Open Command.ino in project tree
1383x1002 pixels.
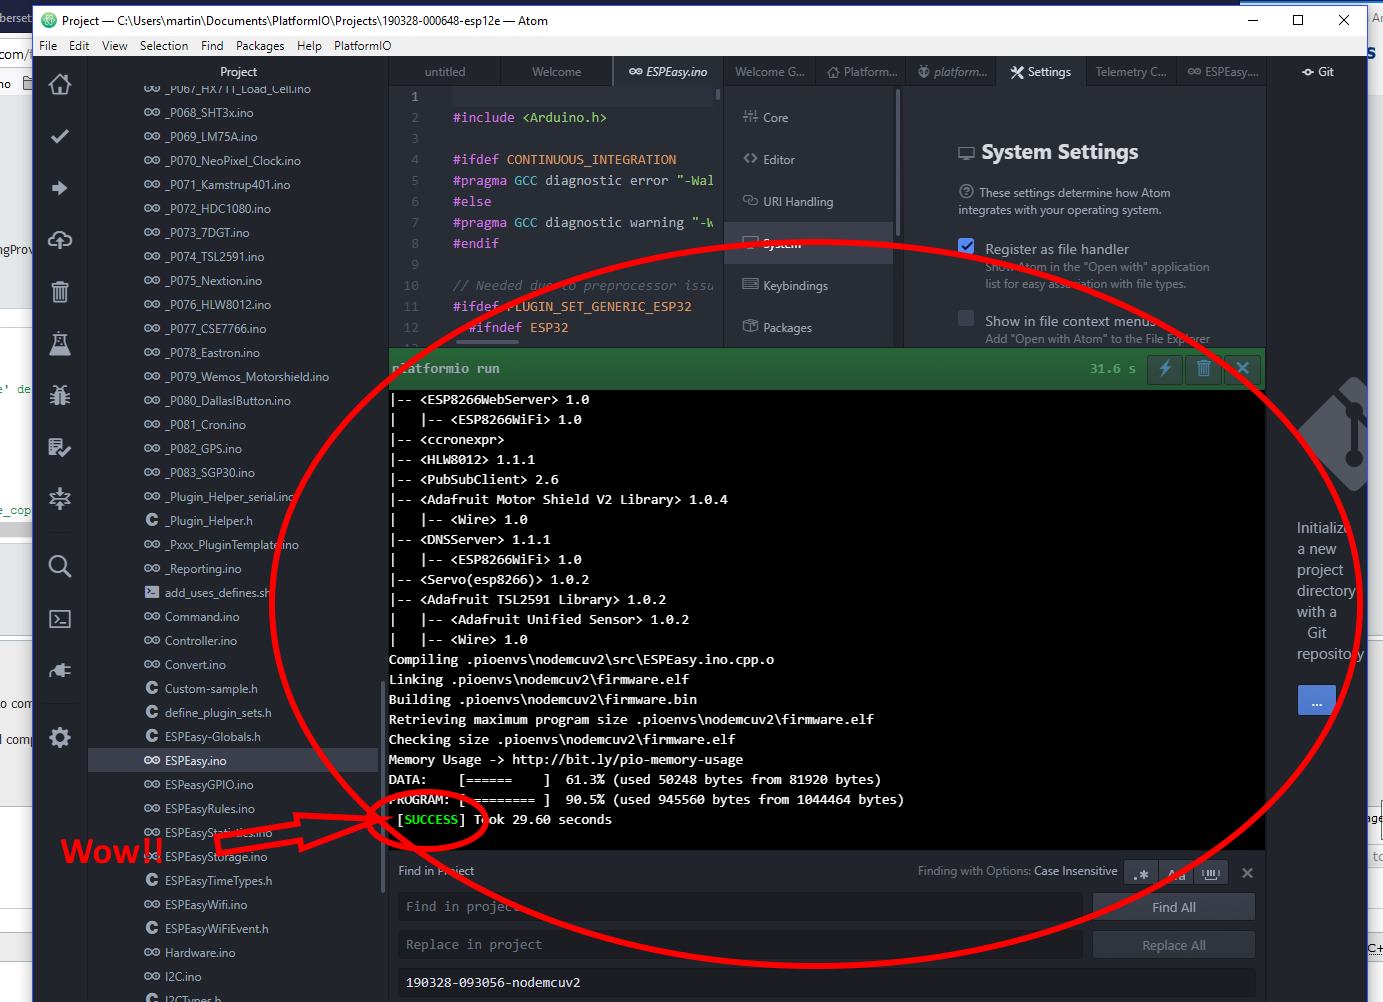(202, 617)
